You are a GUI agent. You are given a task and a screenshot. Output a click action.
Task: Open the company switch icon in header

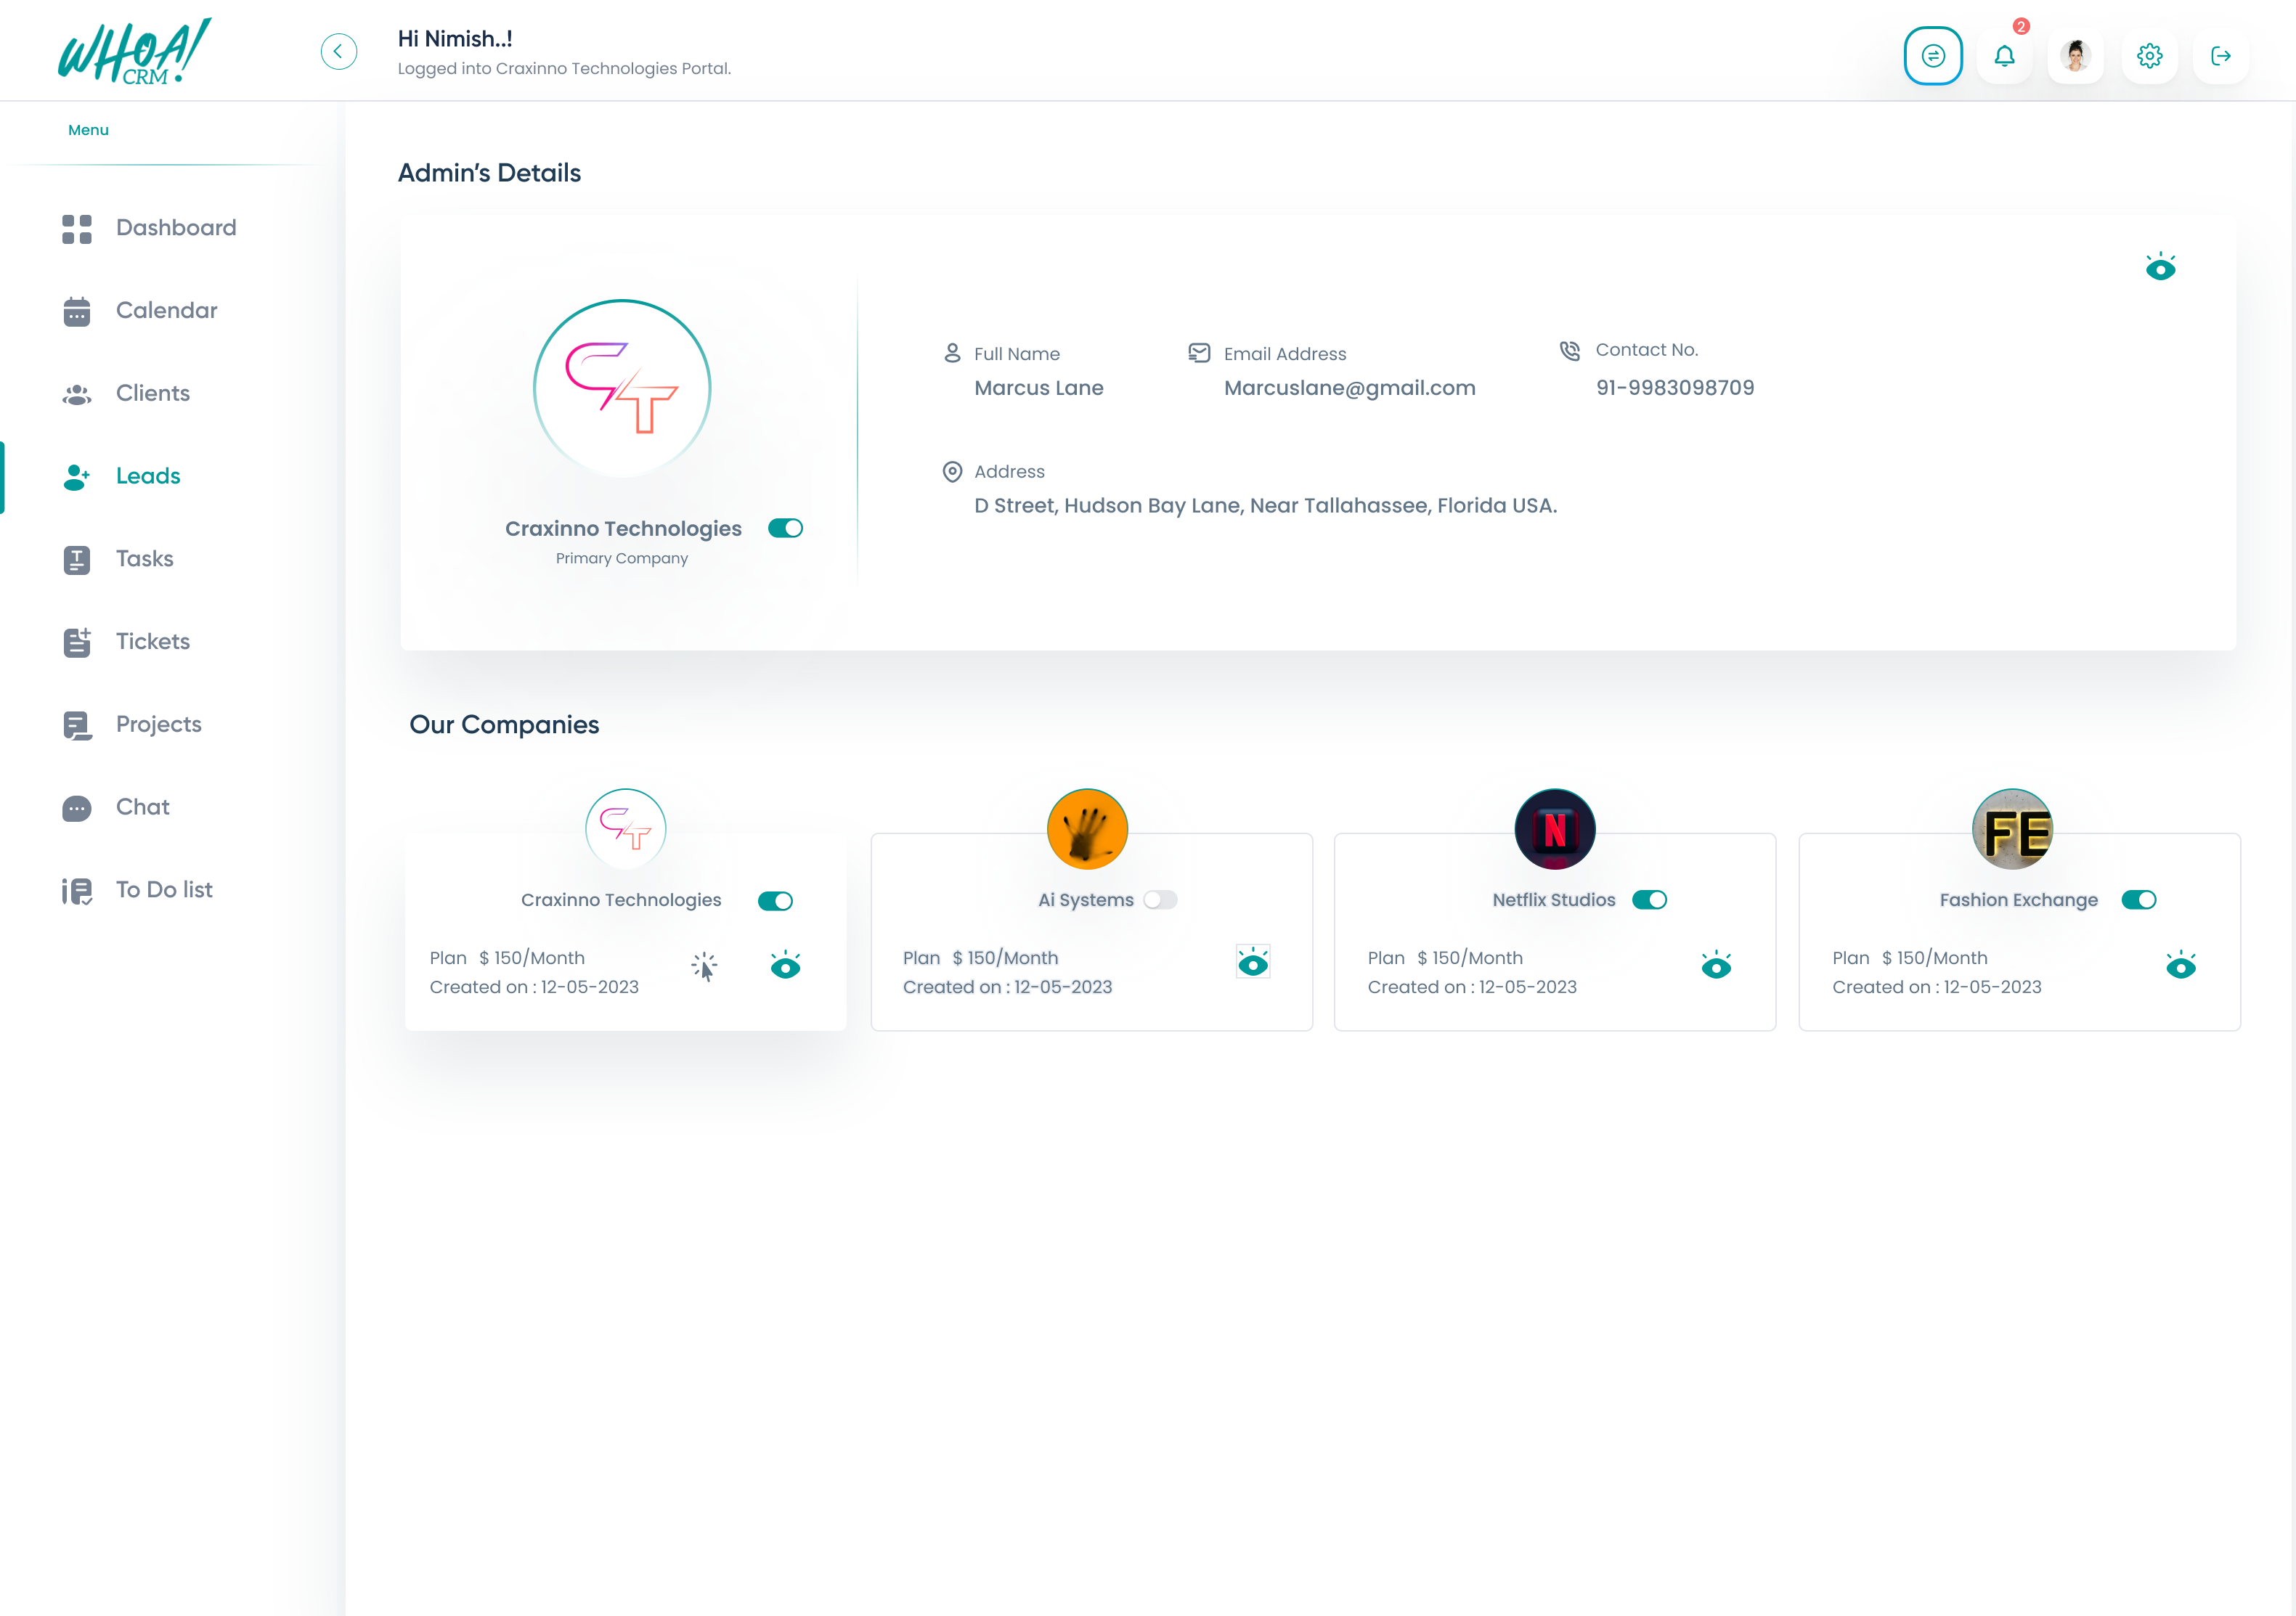tap(1933, 56)
